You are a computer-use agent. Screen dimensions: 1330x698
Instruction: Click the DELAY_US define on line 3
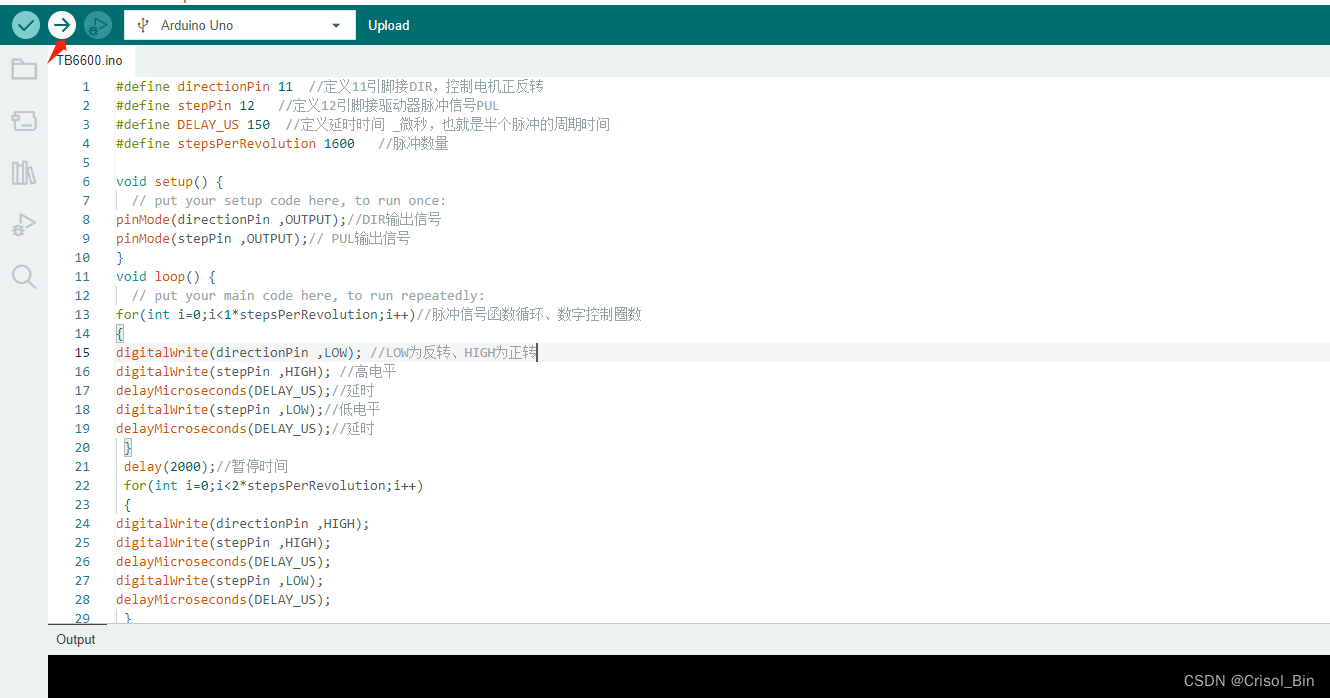[x=208, y=124]
